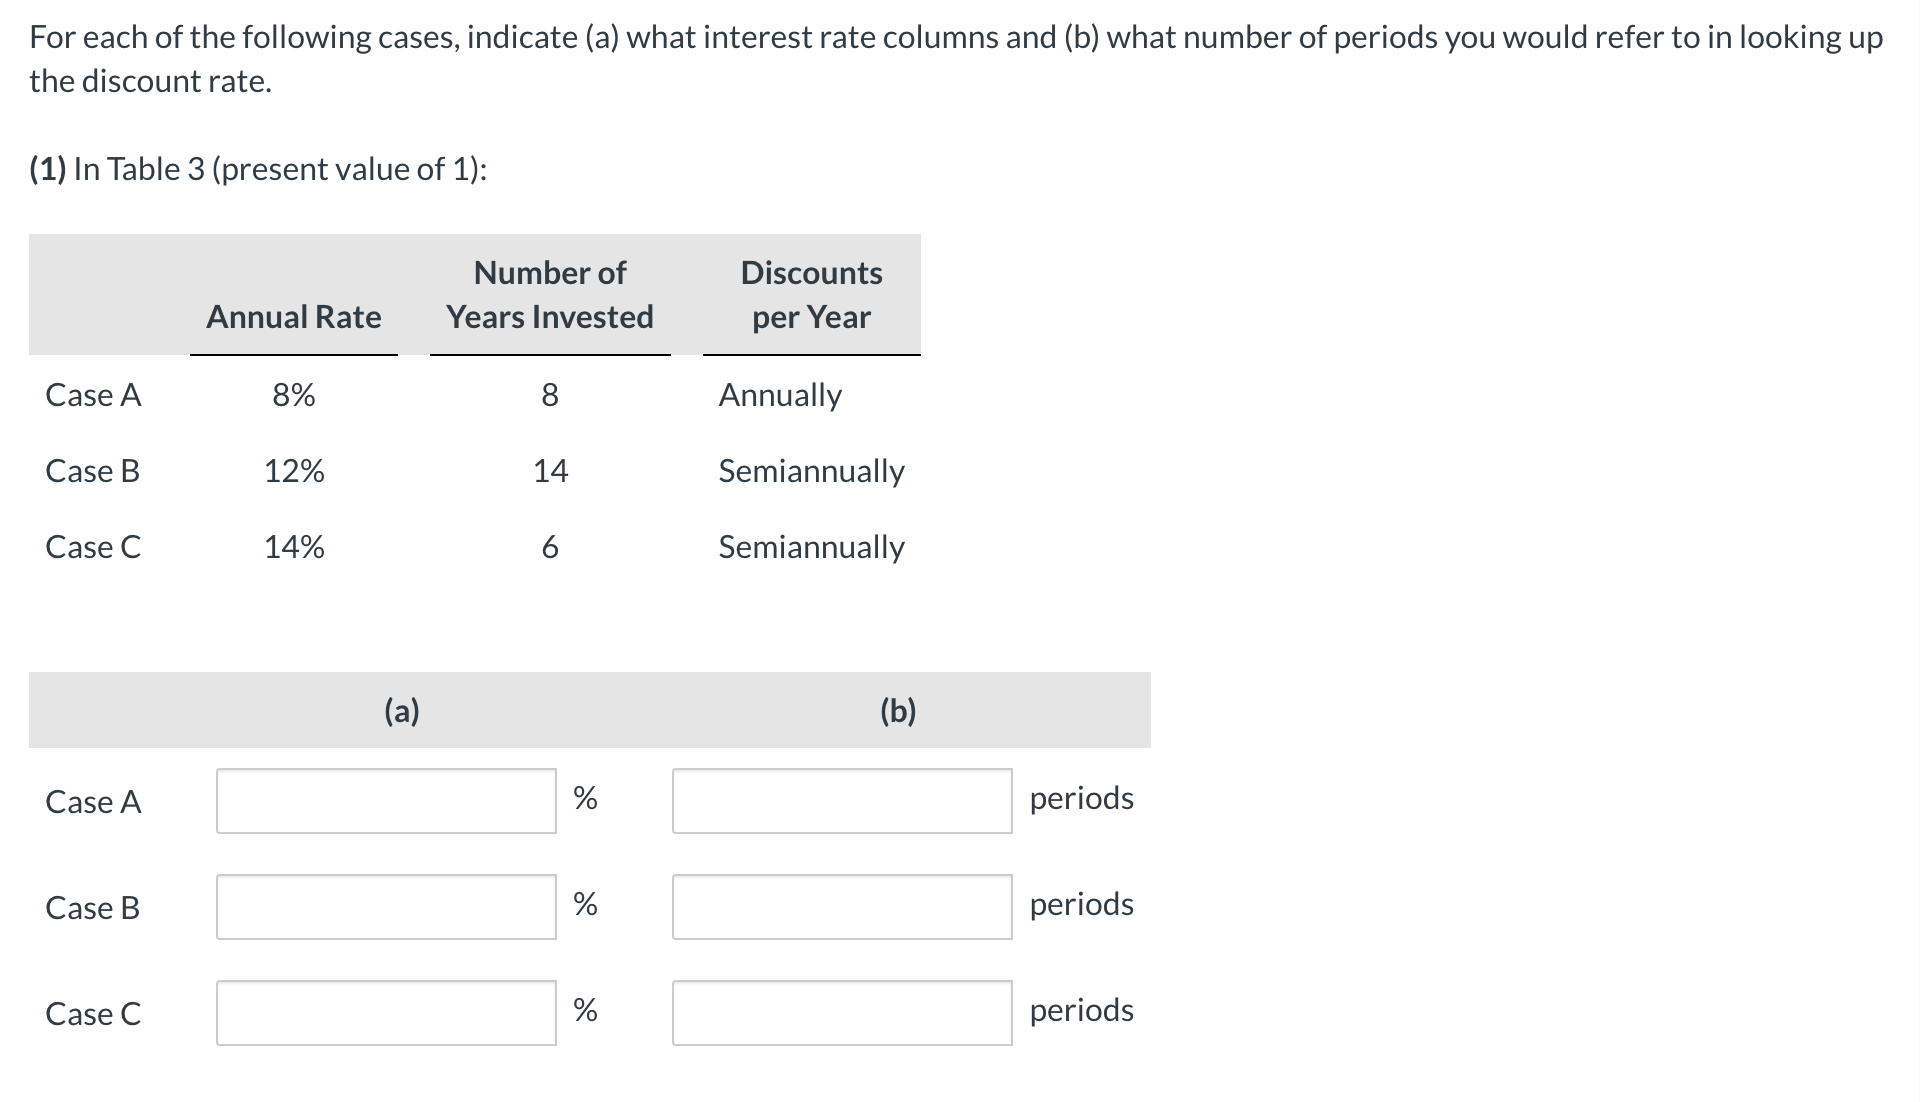Click the Case C percentage input field

385,1013
